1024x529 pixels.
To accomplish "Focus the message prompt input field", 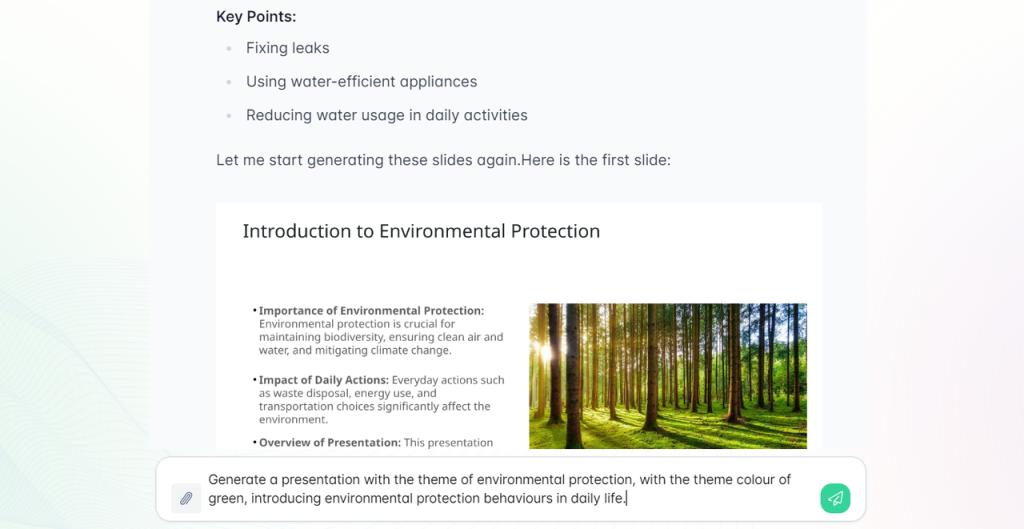I will [x=500, y=488].
